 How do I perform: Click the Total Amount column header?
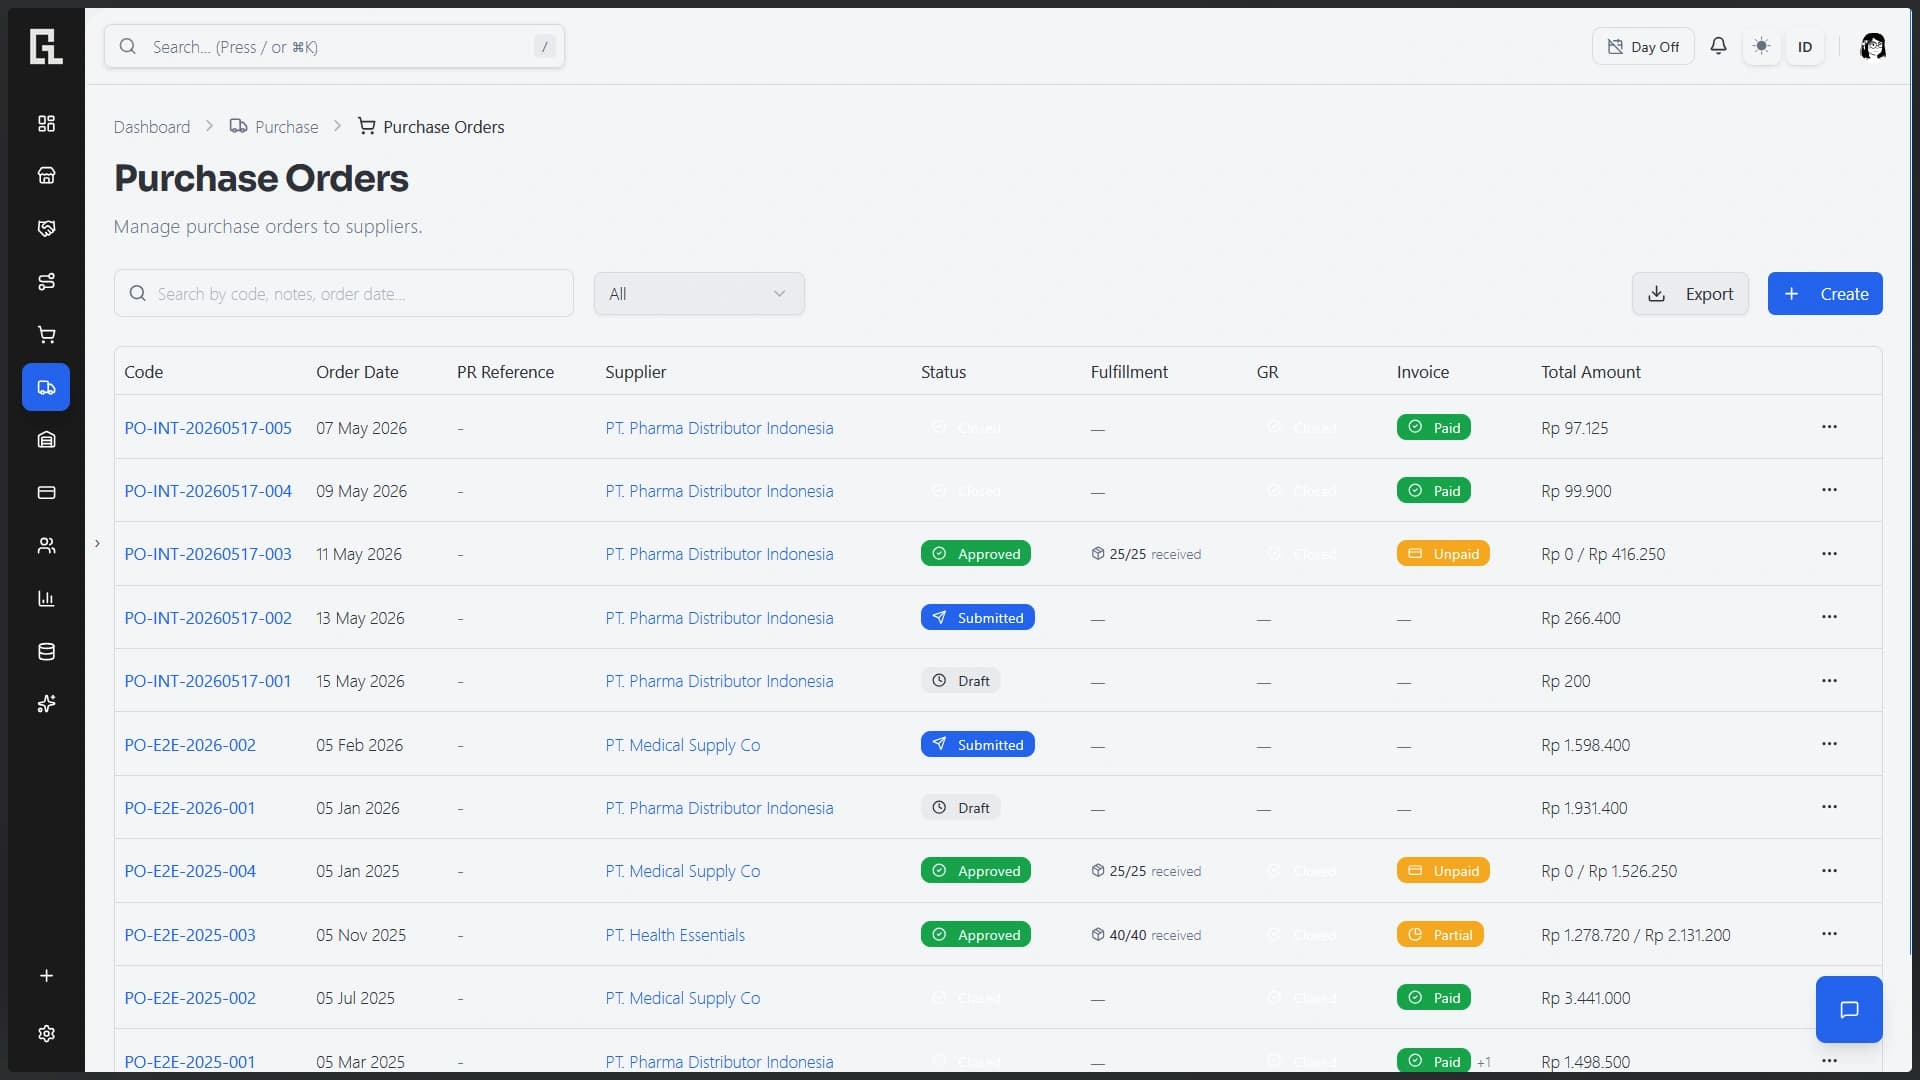click(x=1591, y=372)
